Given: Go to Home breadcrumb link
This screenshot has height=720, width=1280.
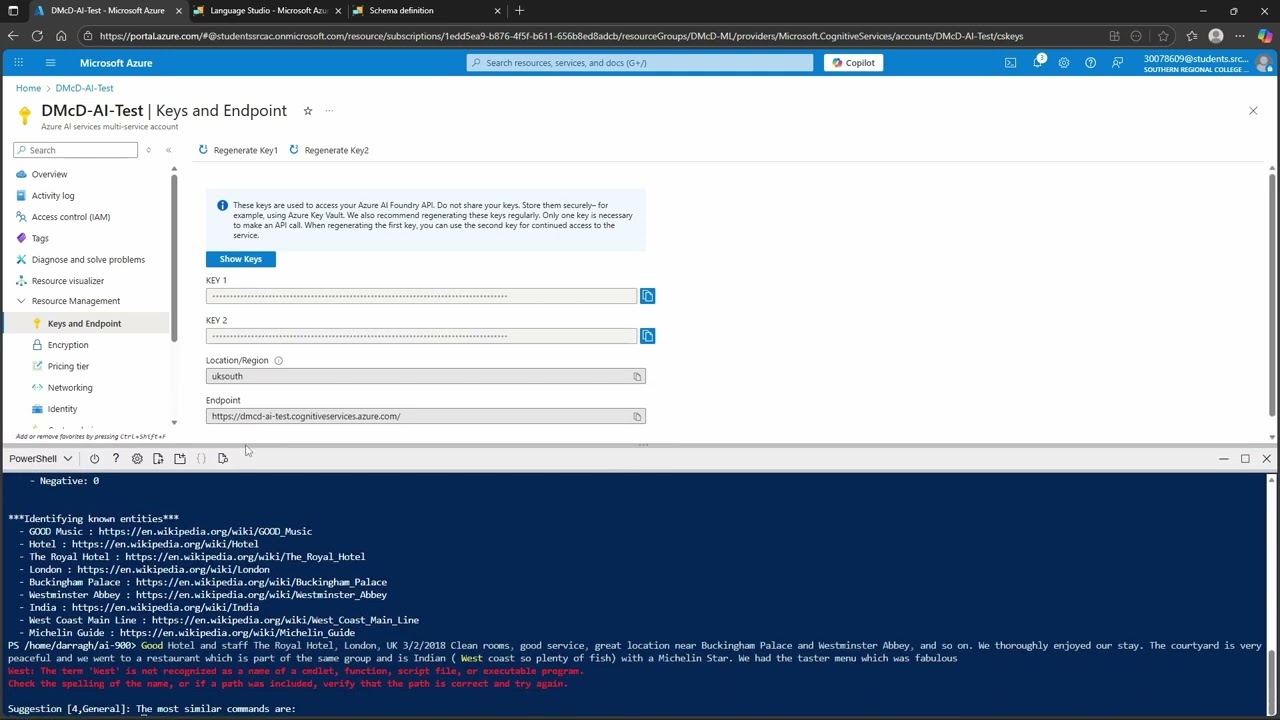Looking at the screenshot, I should coord(28,88).
